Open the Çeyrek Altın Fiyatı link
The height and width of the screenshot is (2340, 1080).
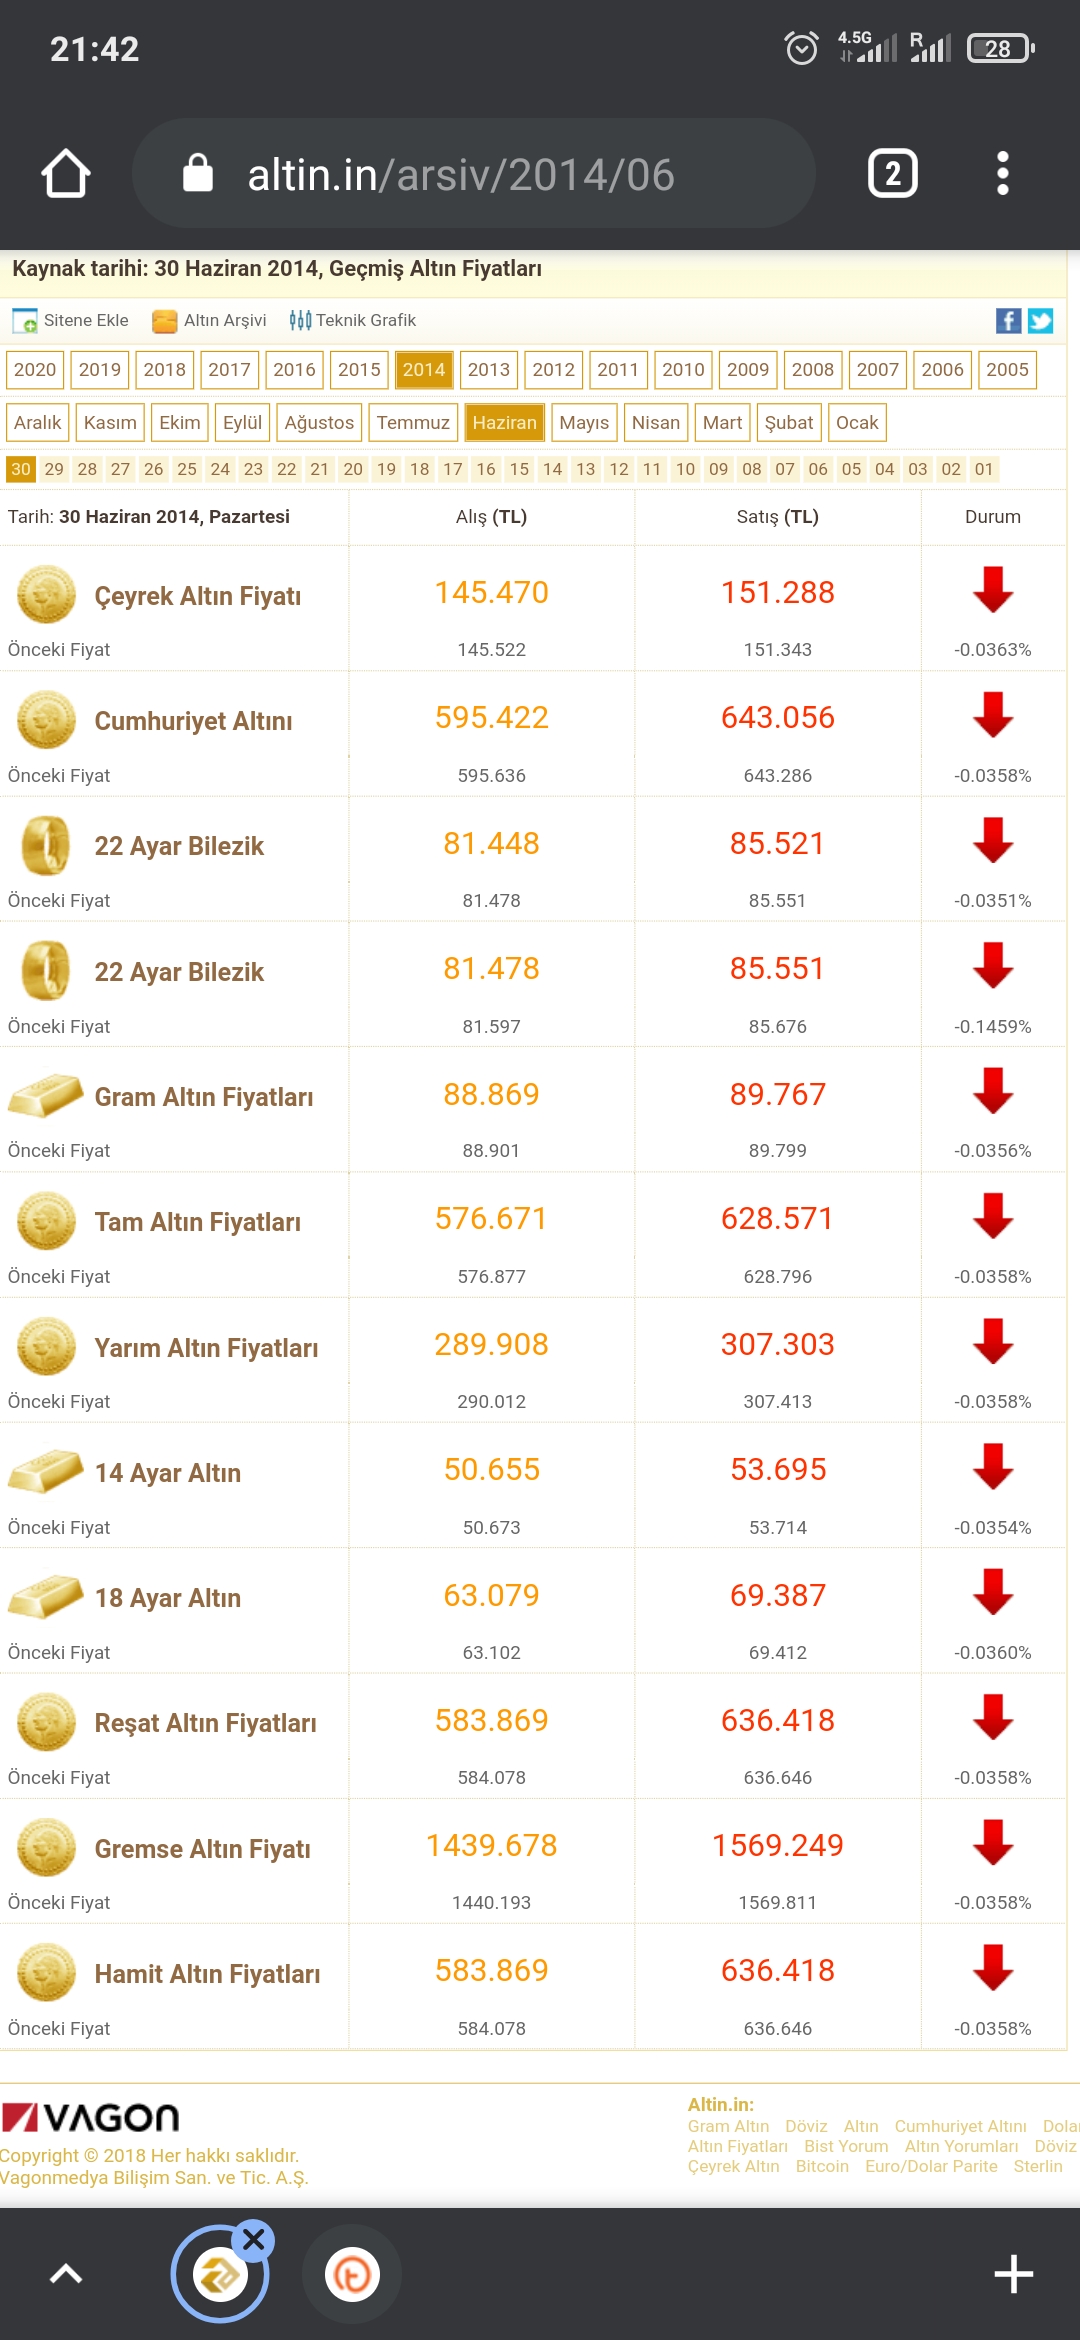pos(198,596)
